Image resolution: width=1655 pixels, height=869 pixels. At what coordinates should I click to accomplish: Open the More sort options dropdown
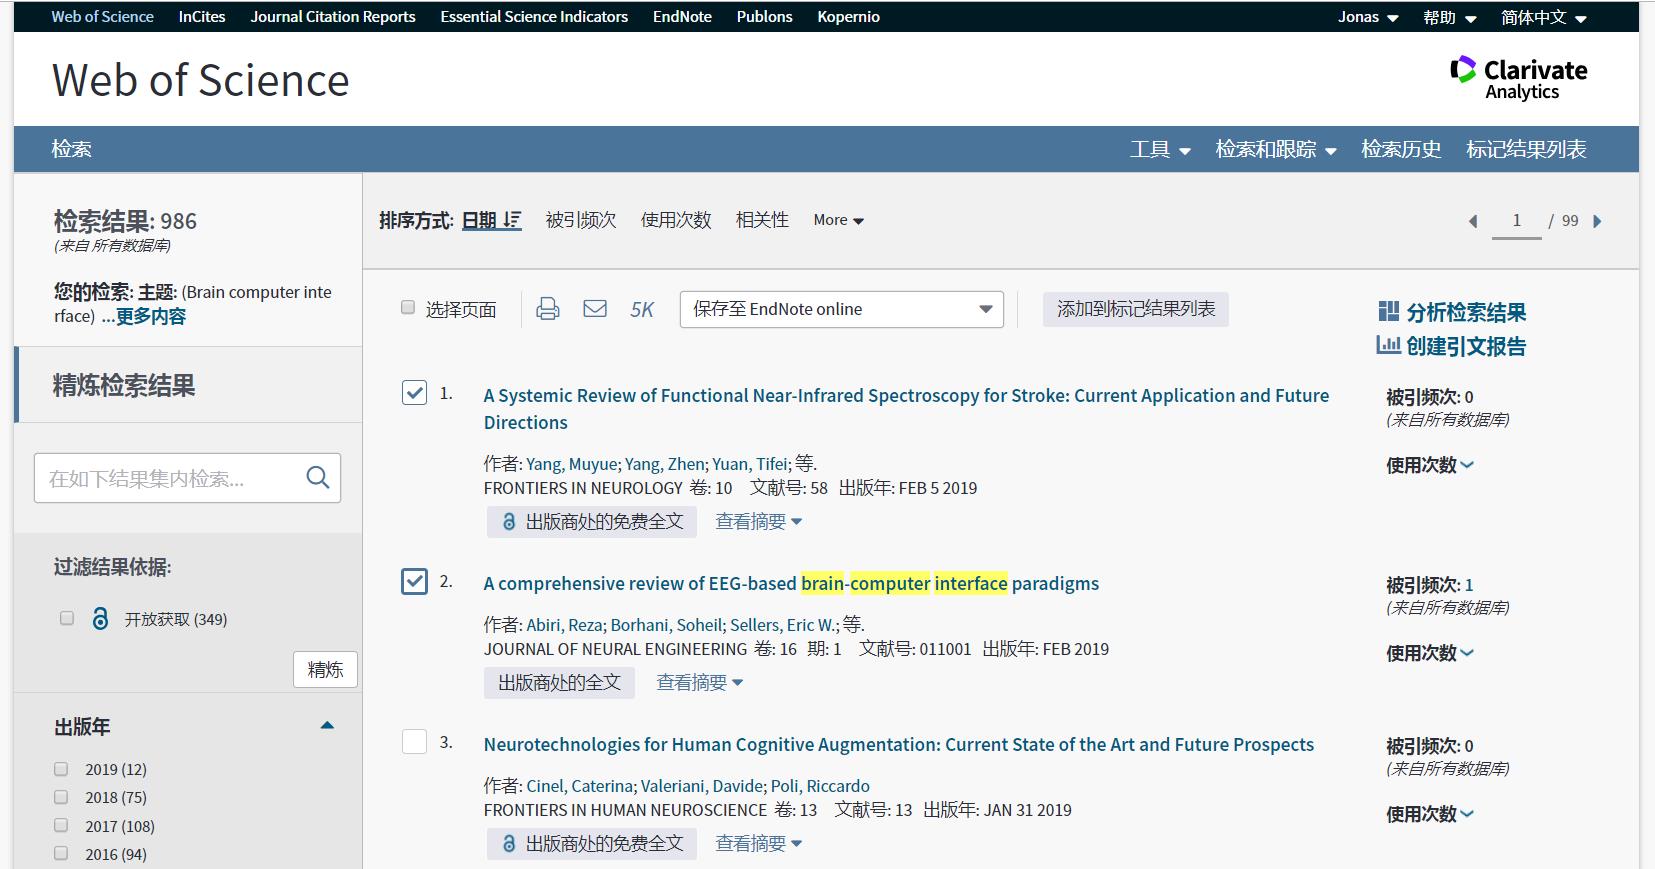coord(838,220)
